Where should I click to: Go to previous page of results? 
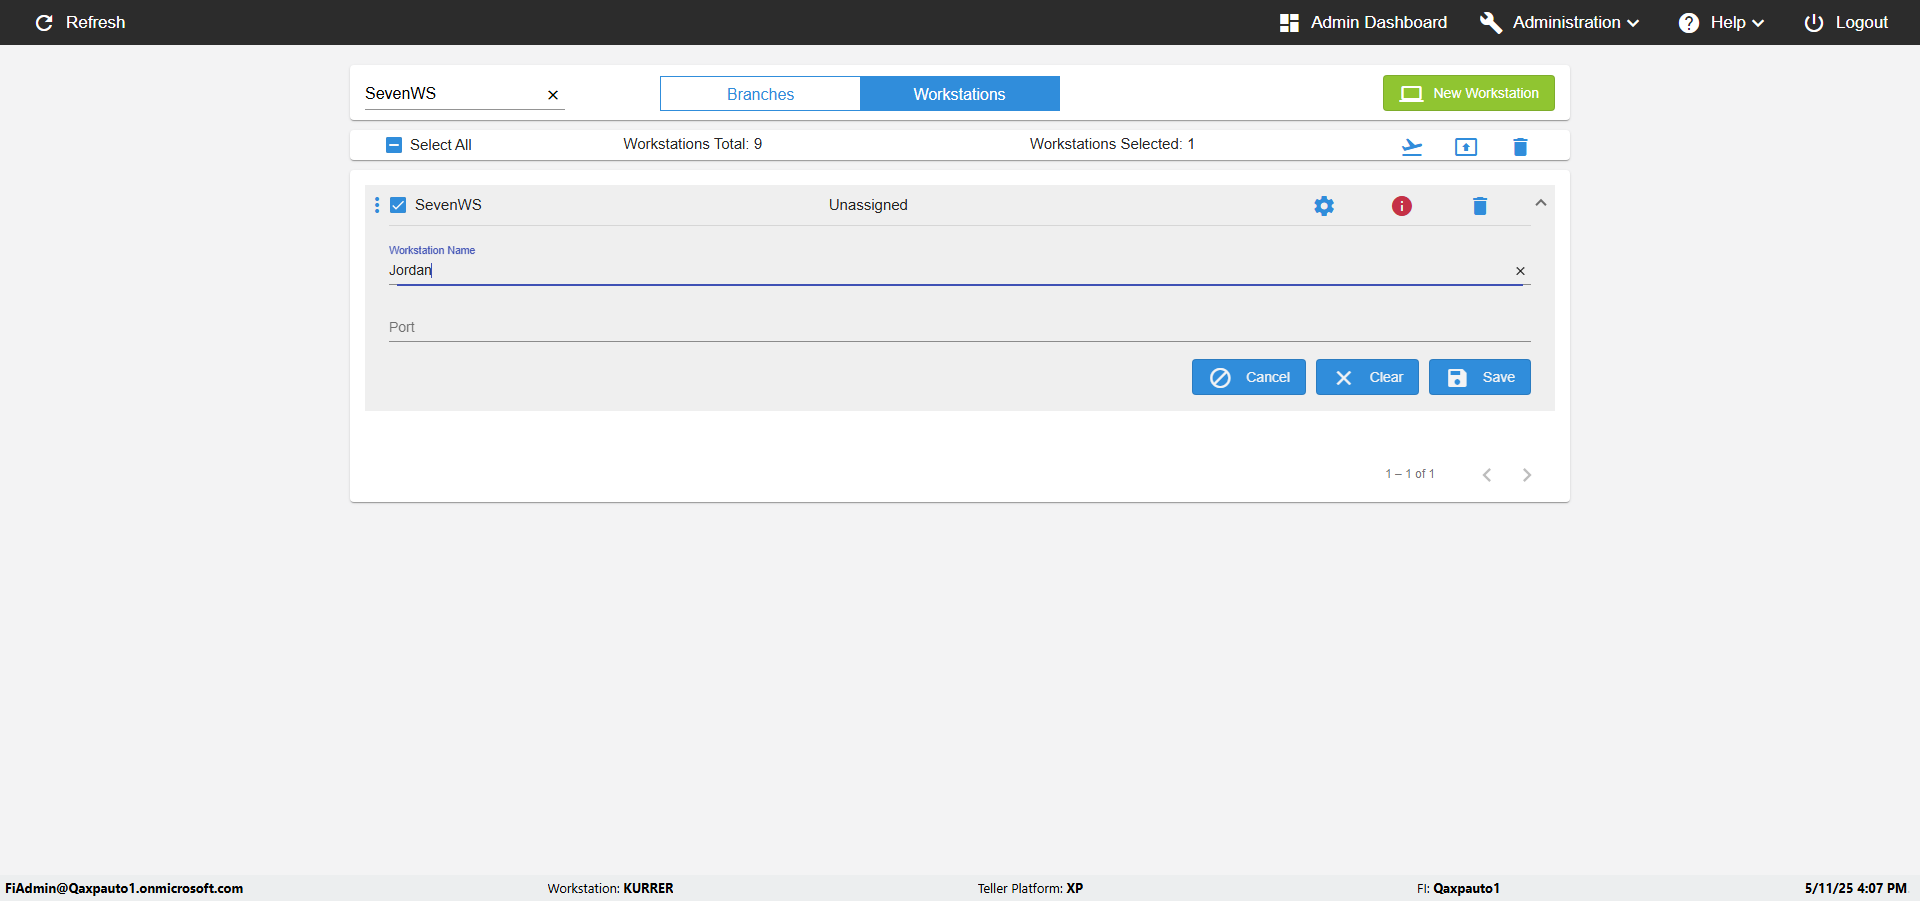tap(1487, 475)
